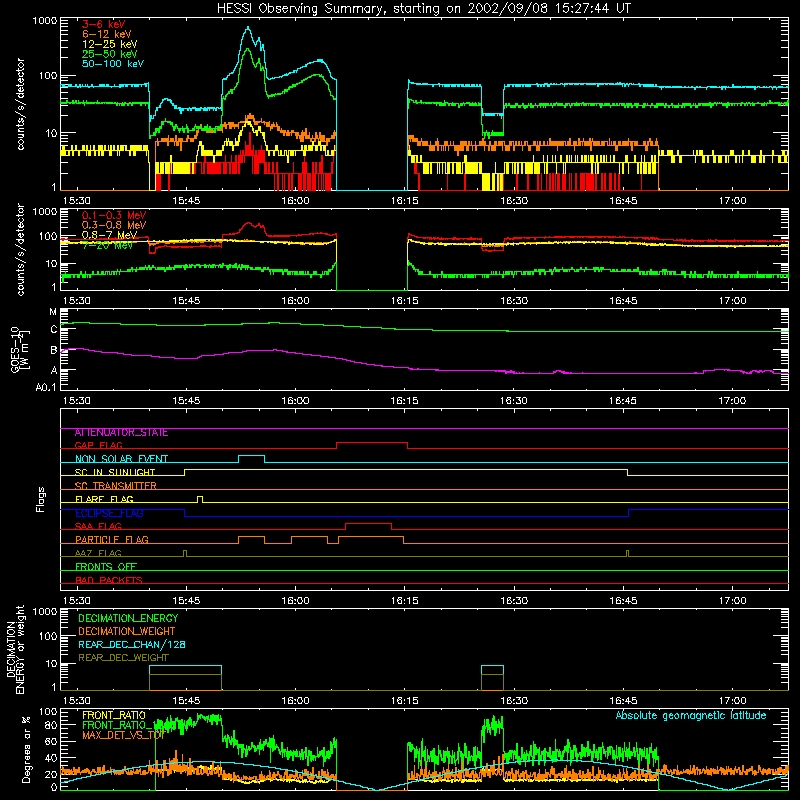Select the green 25-50 keV legend label

110,54
